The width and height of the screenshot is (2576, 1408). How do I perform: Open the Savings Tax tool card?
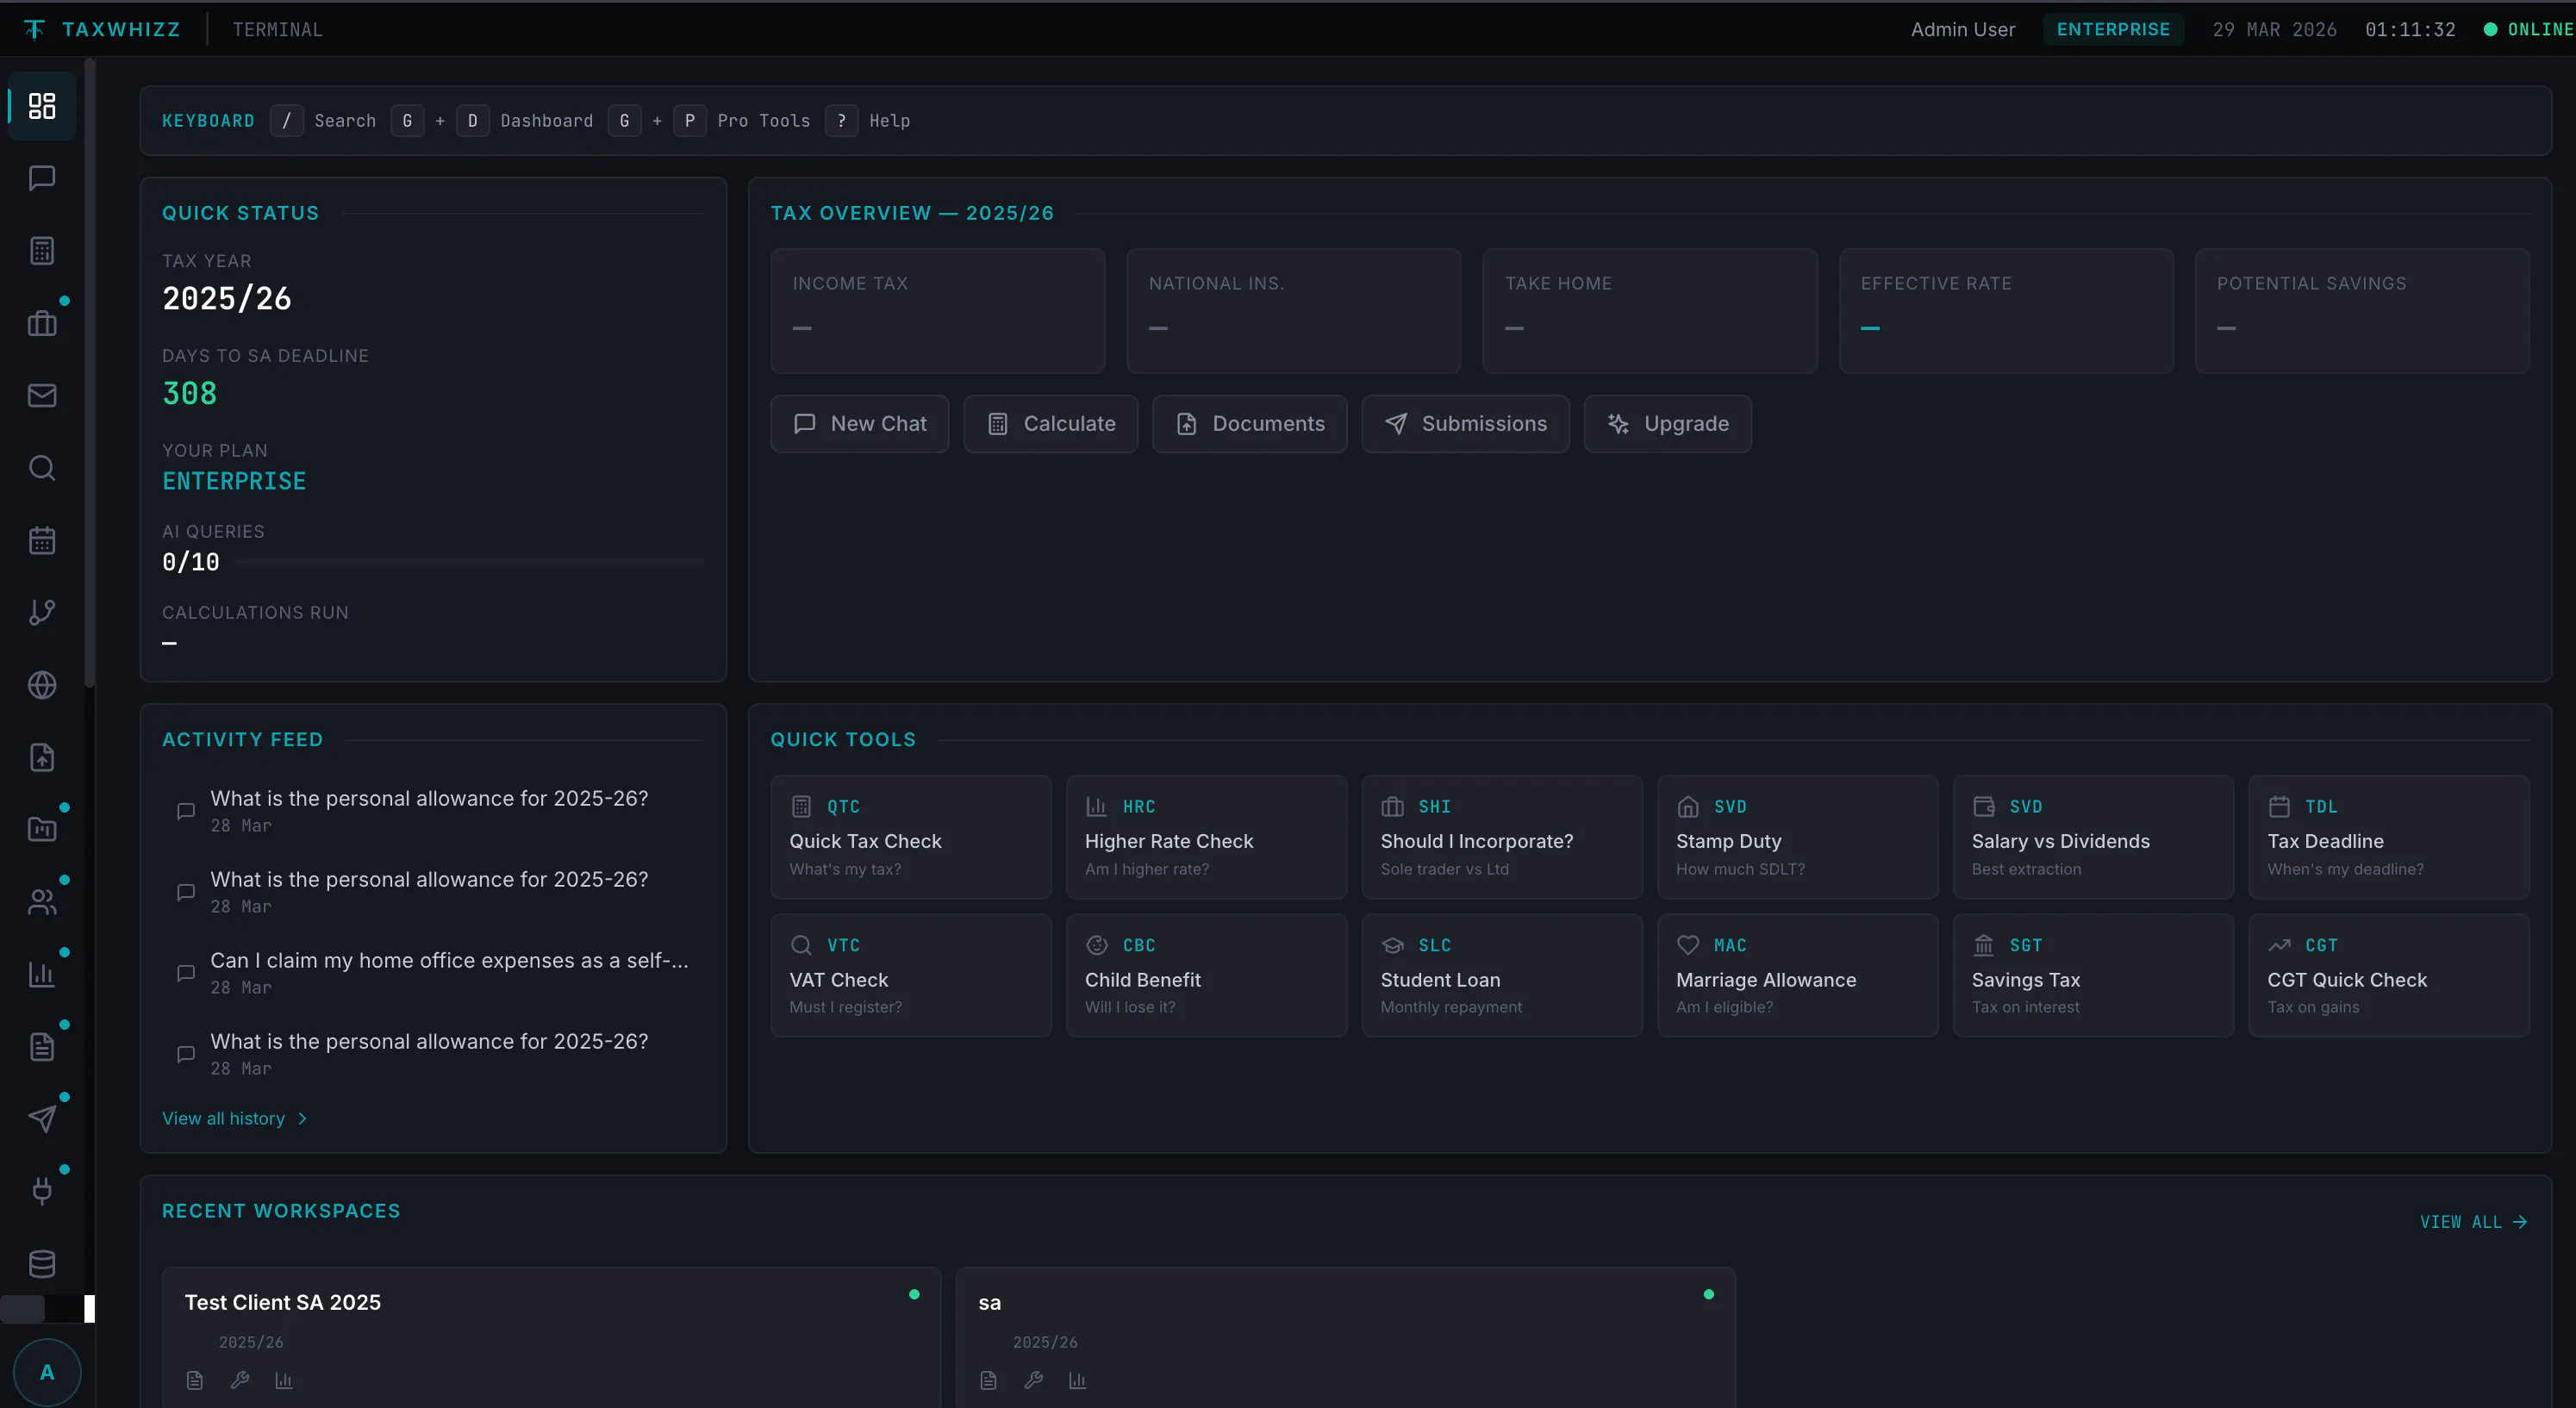pyautogui.click(x=2093, y=975)
